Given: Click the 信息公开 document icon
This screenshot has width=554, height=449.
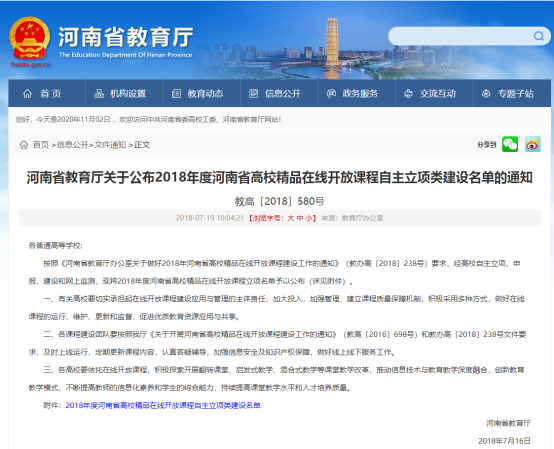Looking at the screenshot, I should pyautogui.click(x=253, y=94).
